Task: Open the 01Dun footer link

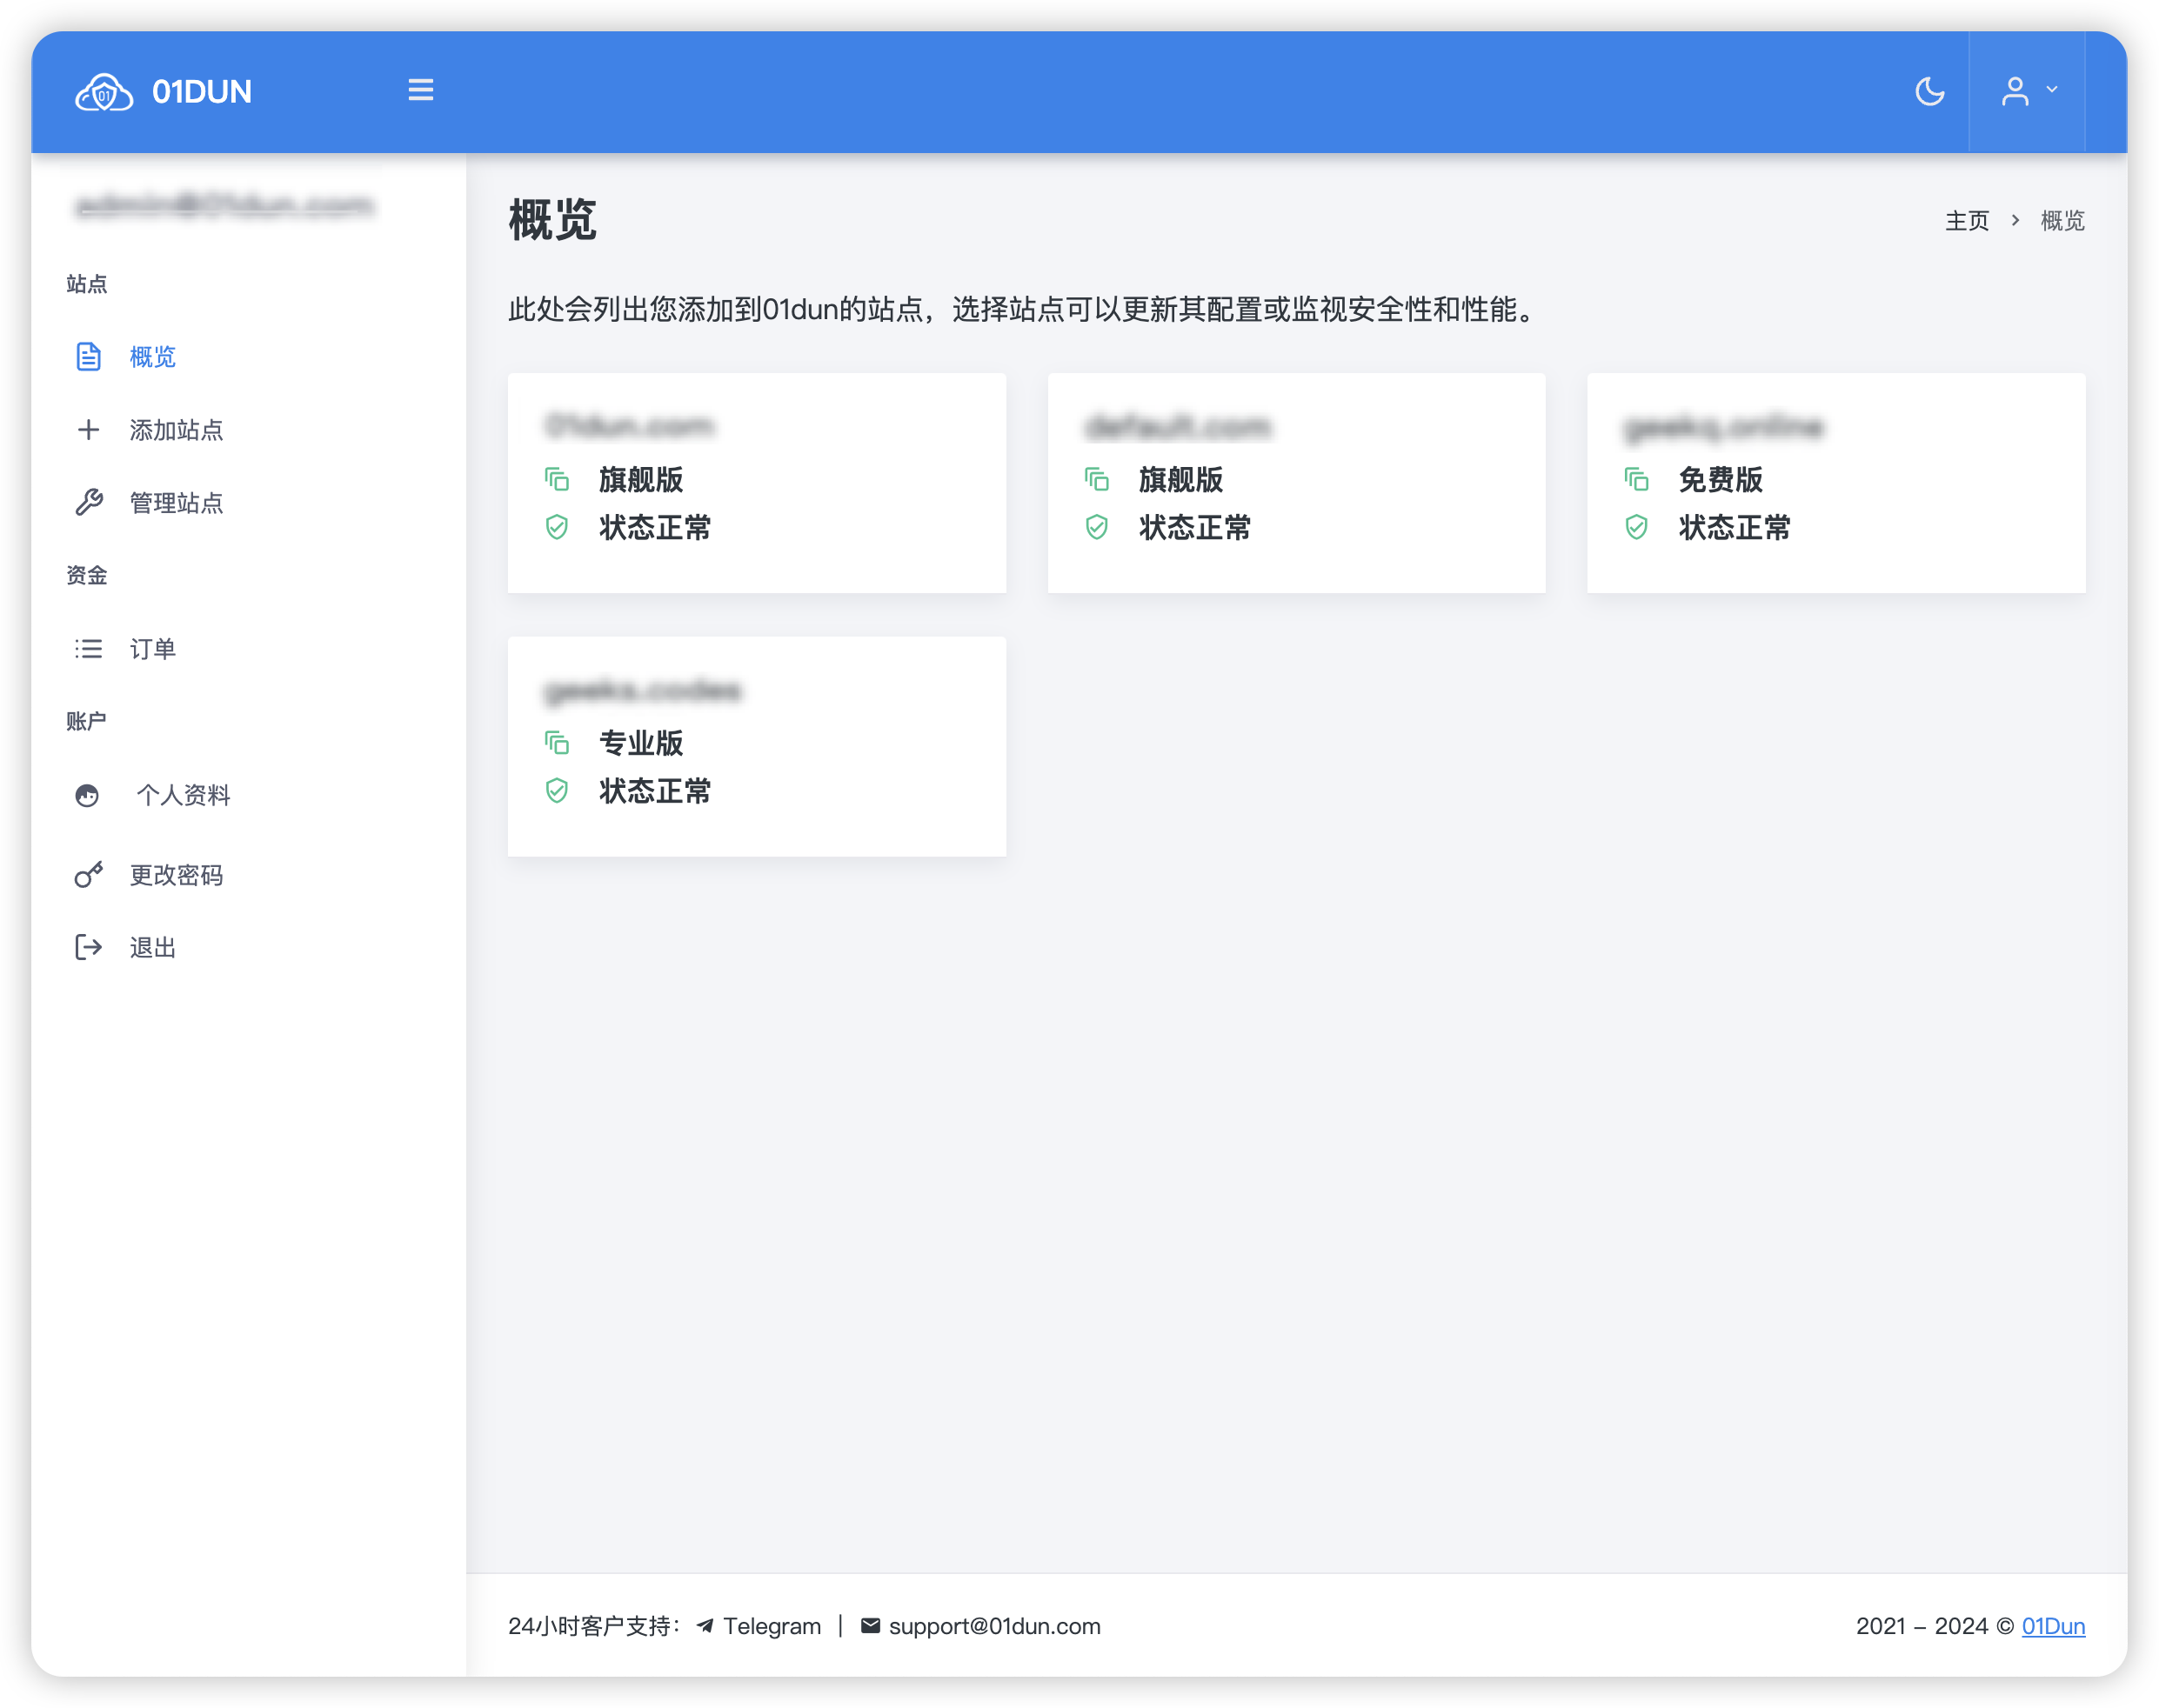Action: [x=2054, y=1626]
